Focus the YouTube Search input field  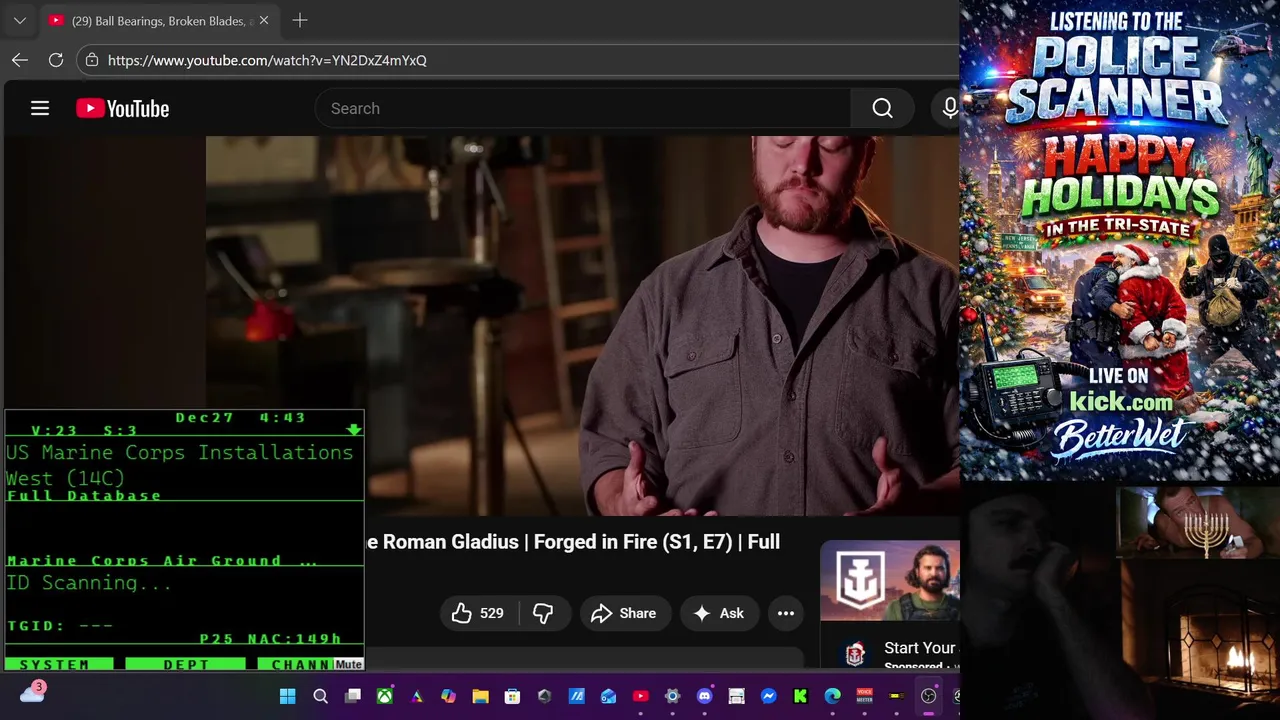[x=583, y=108]
